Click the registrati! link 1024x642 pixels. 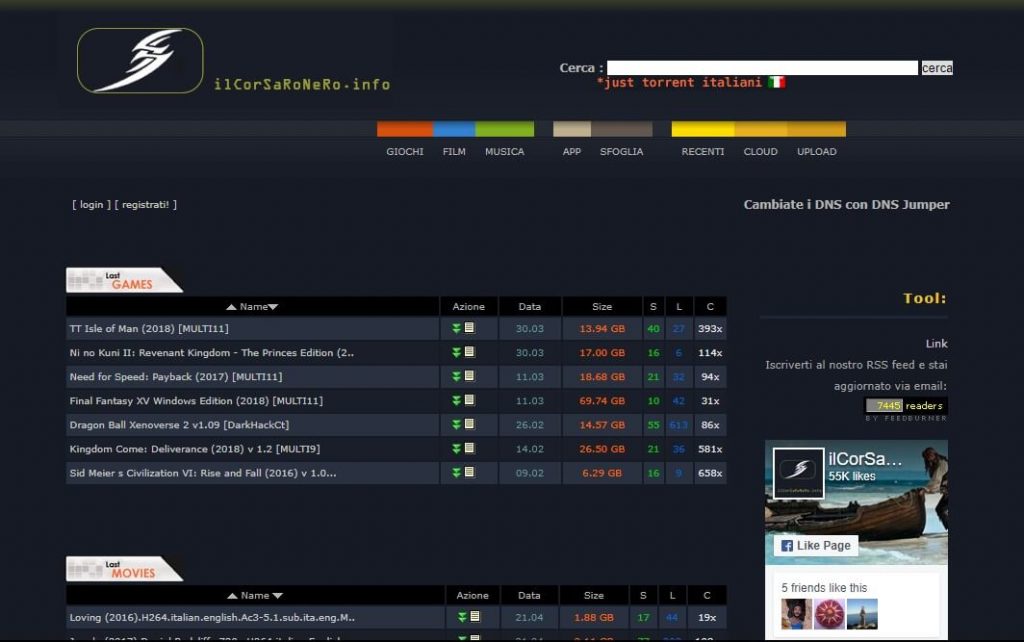[146, 204]
